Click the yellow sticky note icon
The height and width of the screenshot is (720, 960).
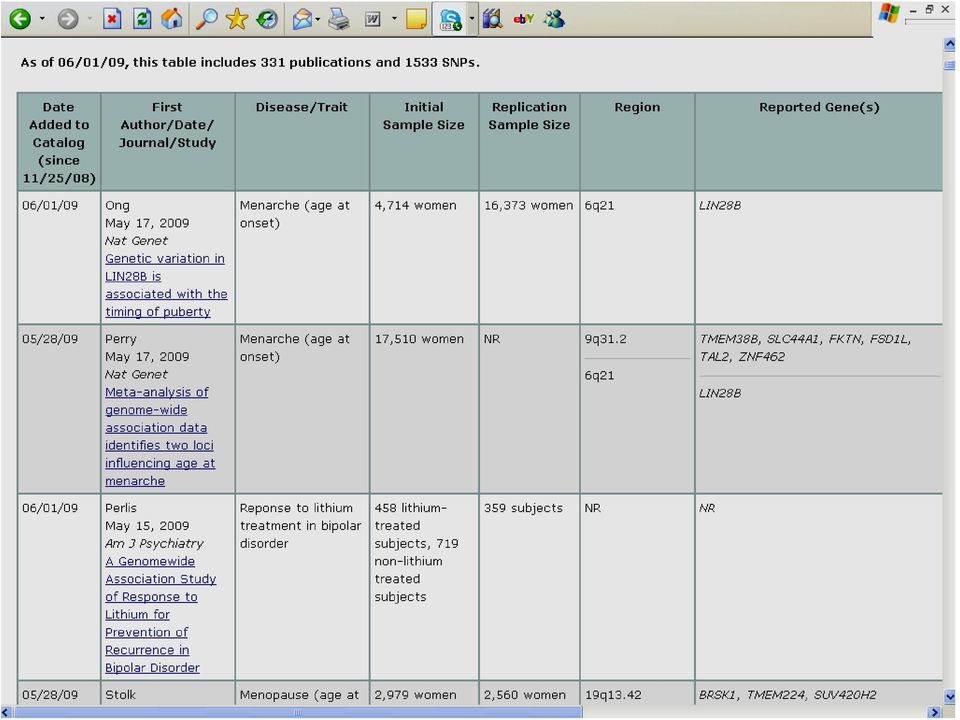pyautogui.click(x=416, y=19)
